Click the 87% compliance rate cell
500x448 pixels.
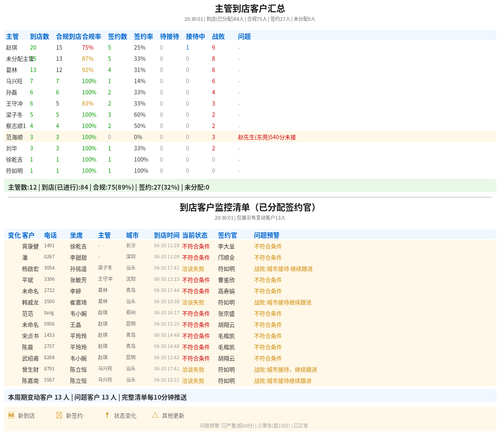88,59
